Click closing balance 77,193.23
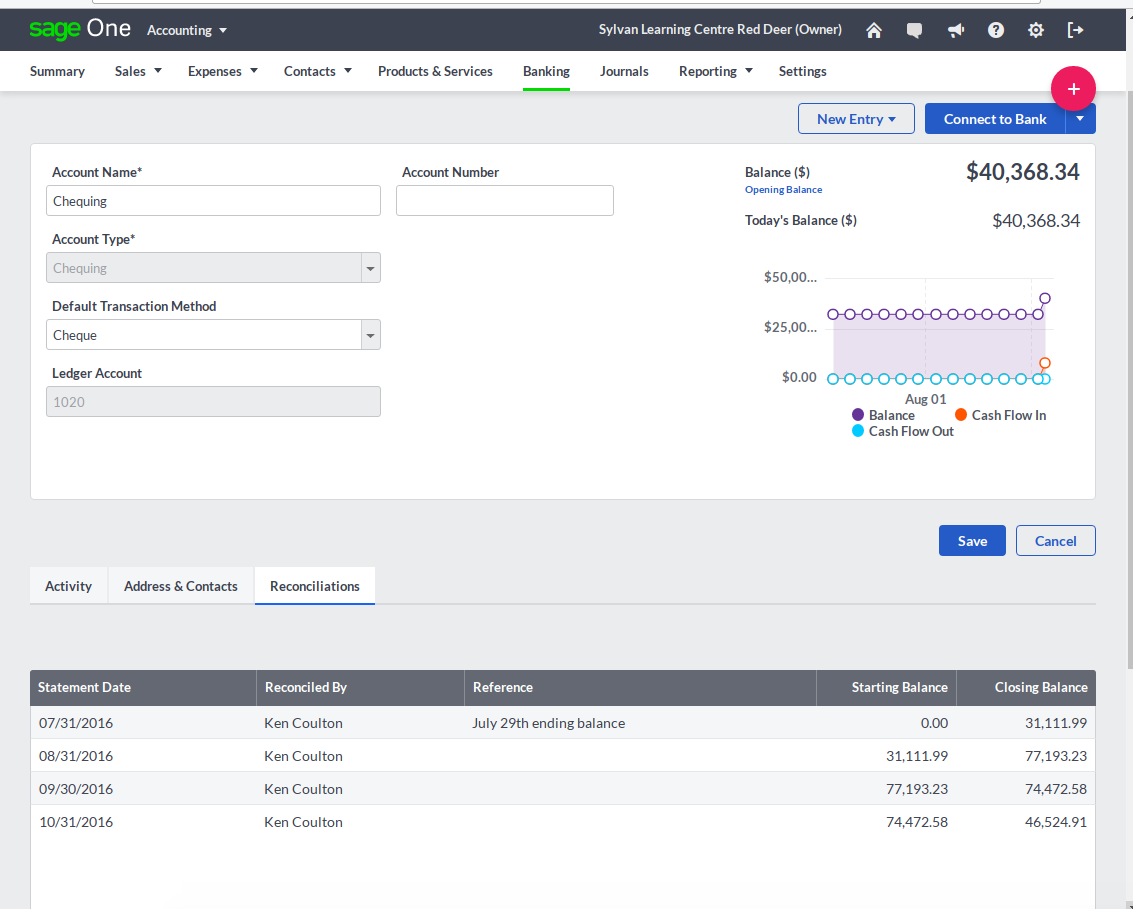This screenshot has width=1133, height=909. coord(1056,757)
